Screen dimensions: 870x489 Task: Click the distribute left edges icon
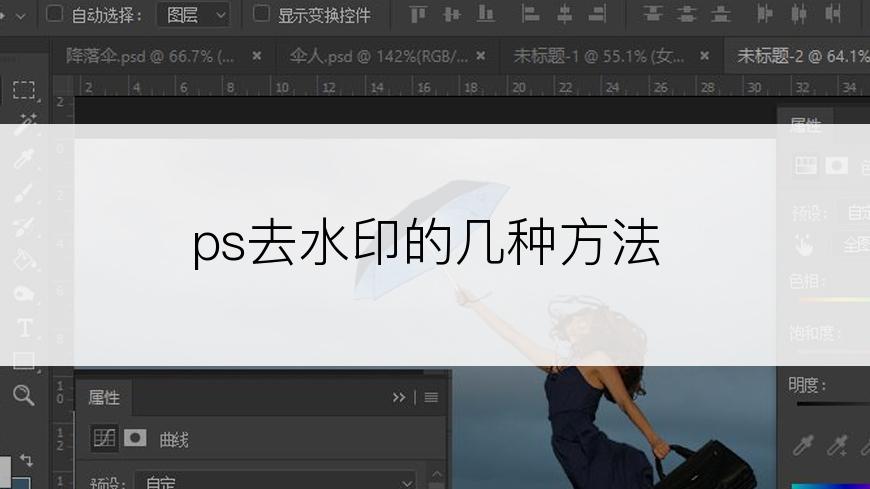pyautogui.click(x=765, y=14)
